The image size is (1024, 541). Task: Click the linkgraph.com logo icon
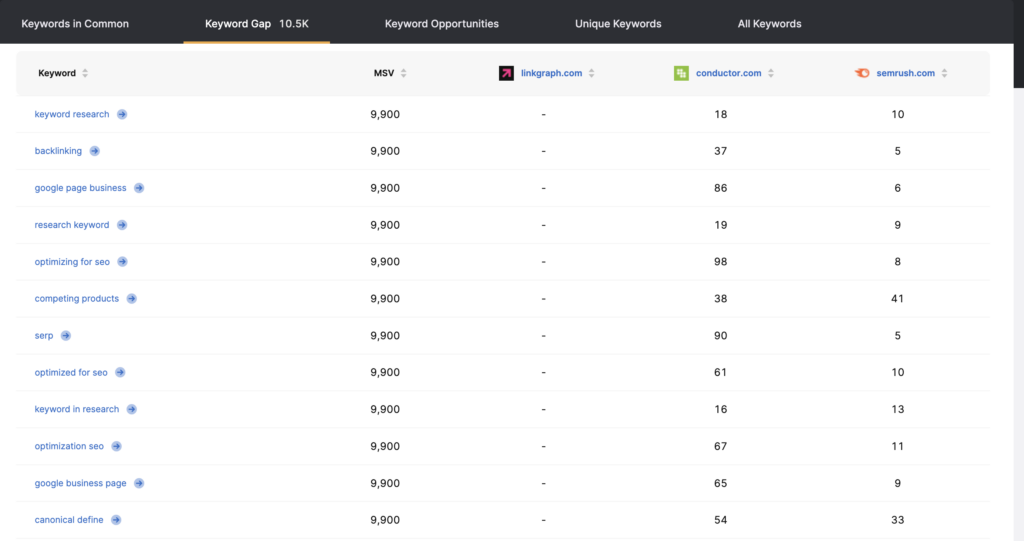(x=506, y=73)
